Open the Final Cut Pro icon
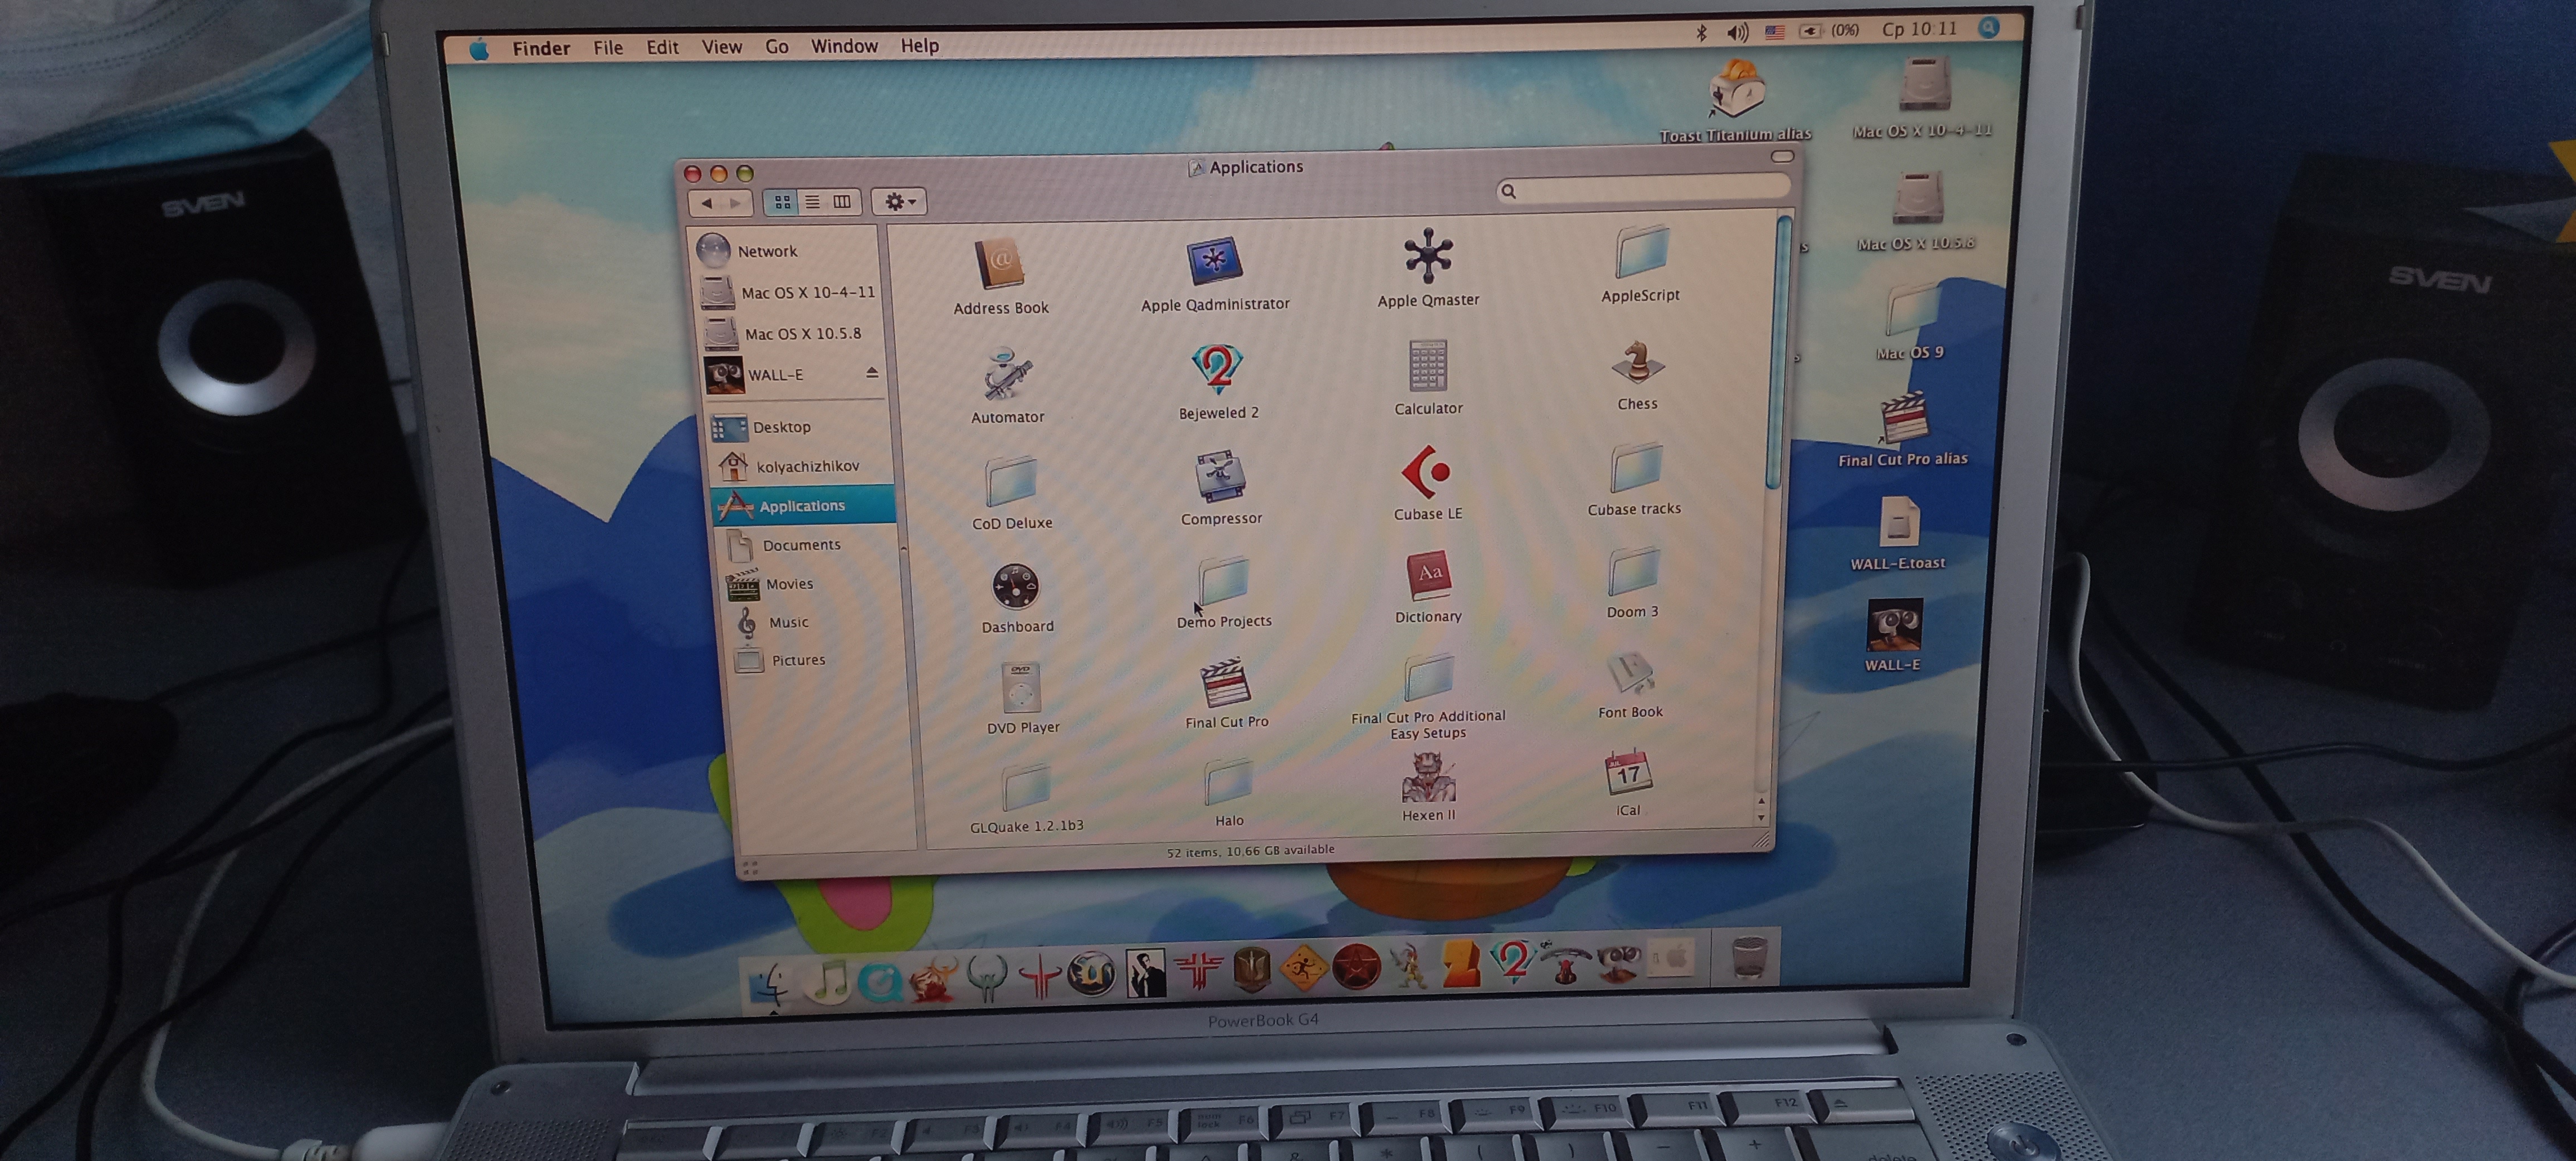This screenshot has width=2576, height=1161. (1225, 682)
